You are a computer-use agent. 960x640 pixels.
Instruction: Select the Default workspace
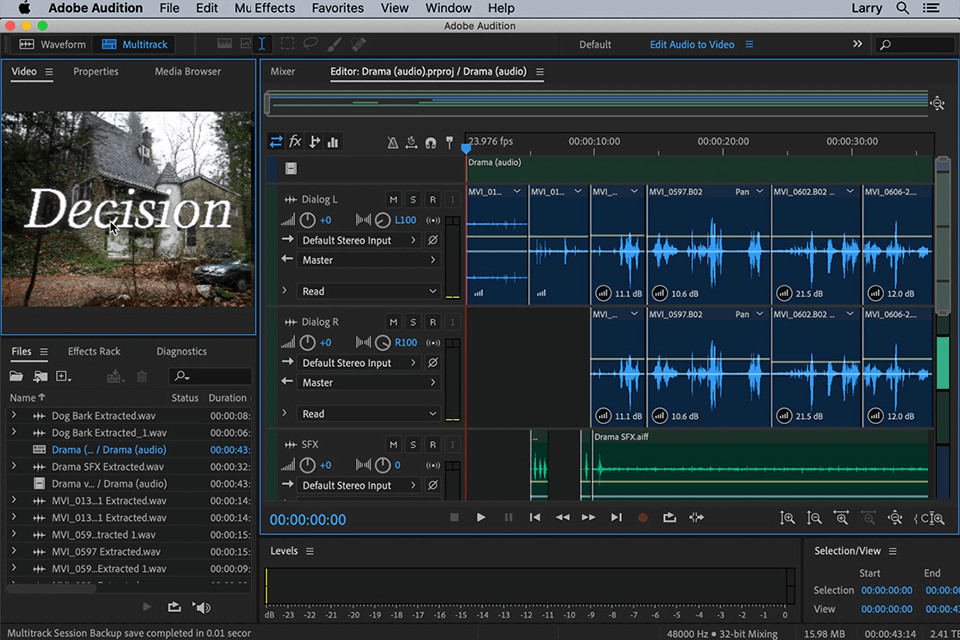click(595, 45)
